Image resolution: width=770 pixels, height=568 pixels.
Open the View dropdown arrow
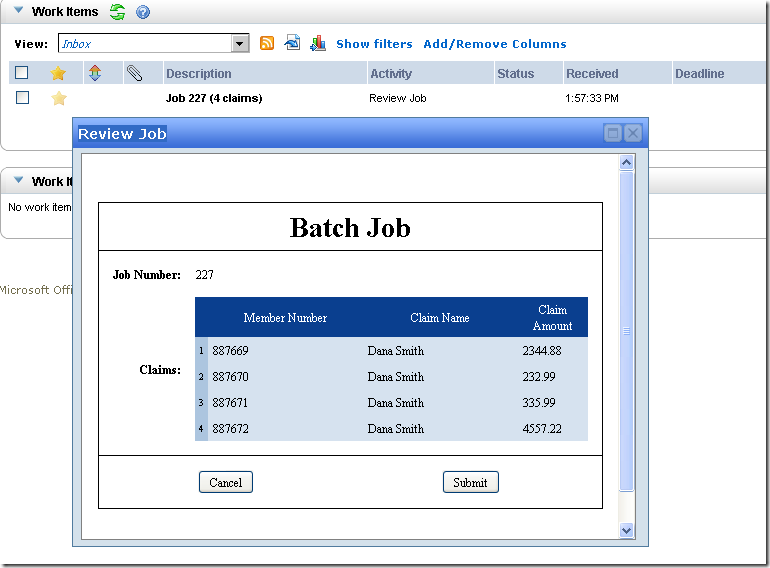240,44
